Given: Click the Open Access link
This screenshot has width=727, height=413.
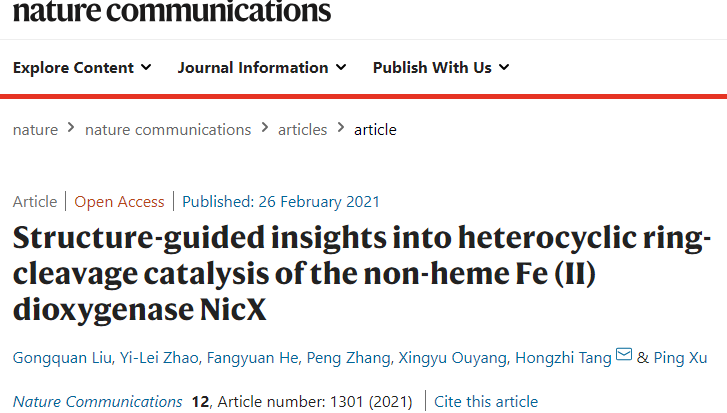Looking at the screenshot, I should (x=119, y=201).
